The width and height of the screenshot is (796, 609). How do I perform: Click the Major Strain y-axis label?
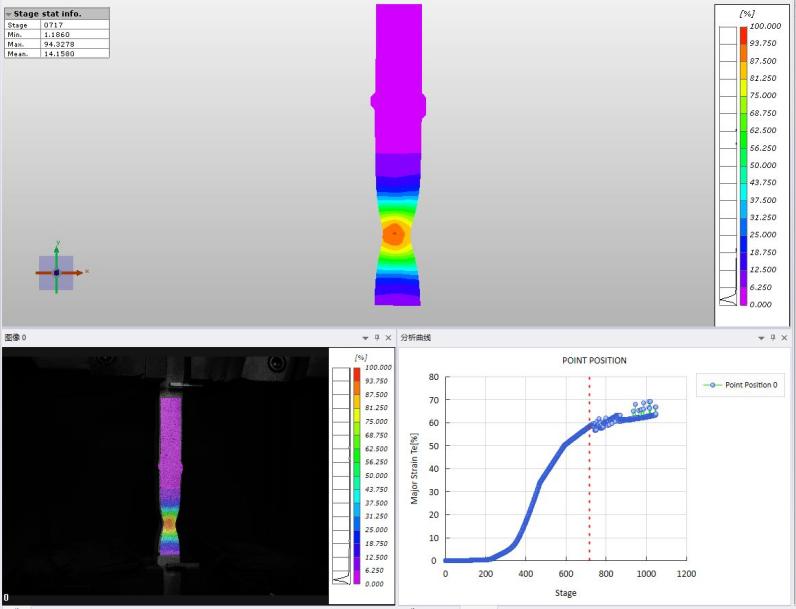pyautogui.click(x=414, y=468)
